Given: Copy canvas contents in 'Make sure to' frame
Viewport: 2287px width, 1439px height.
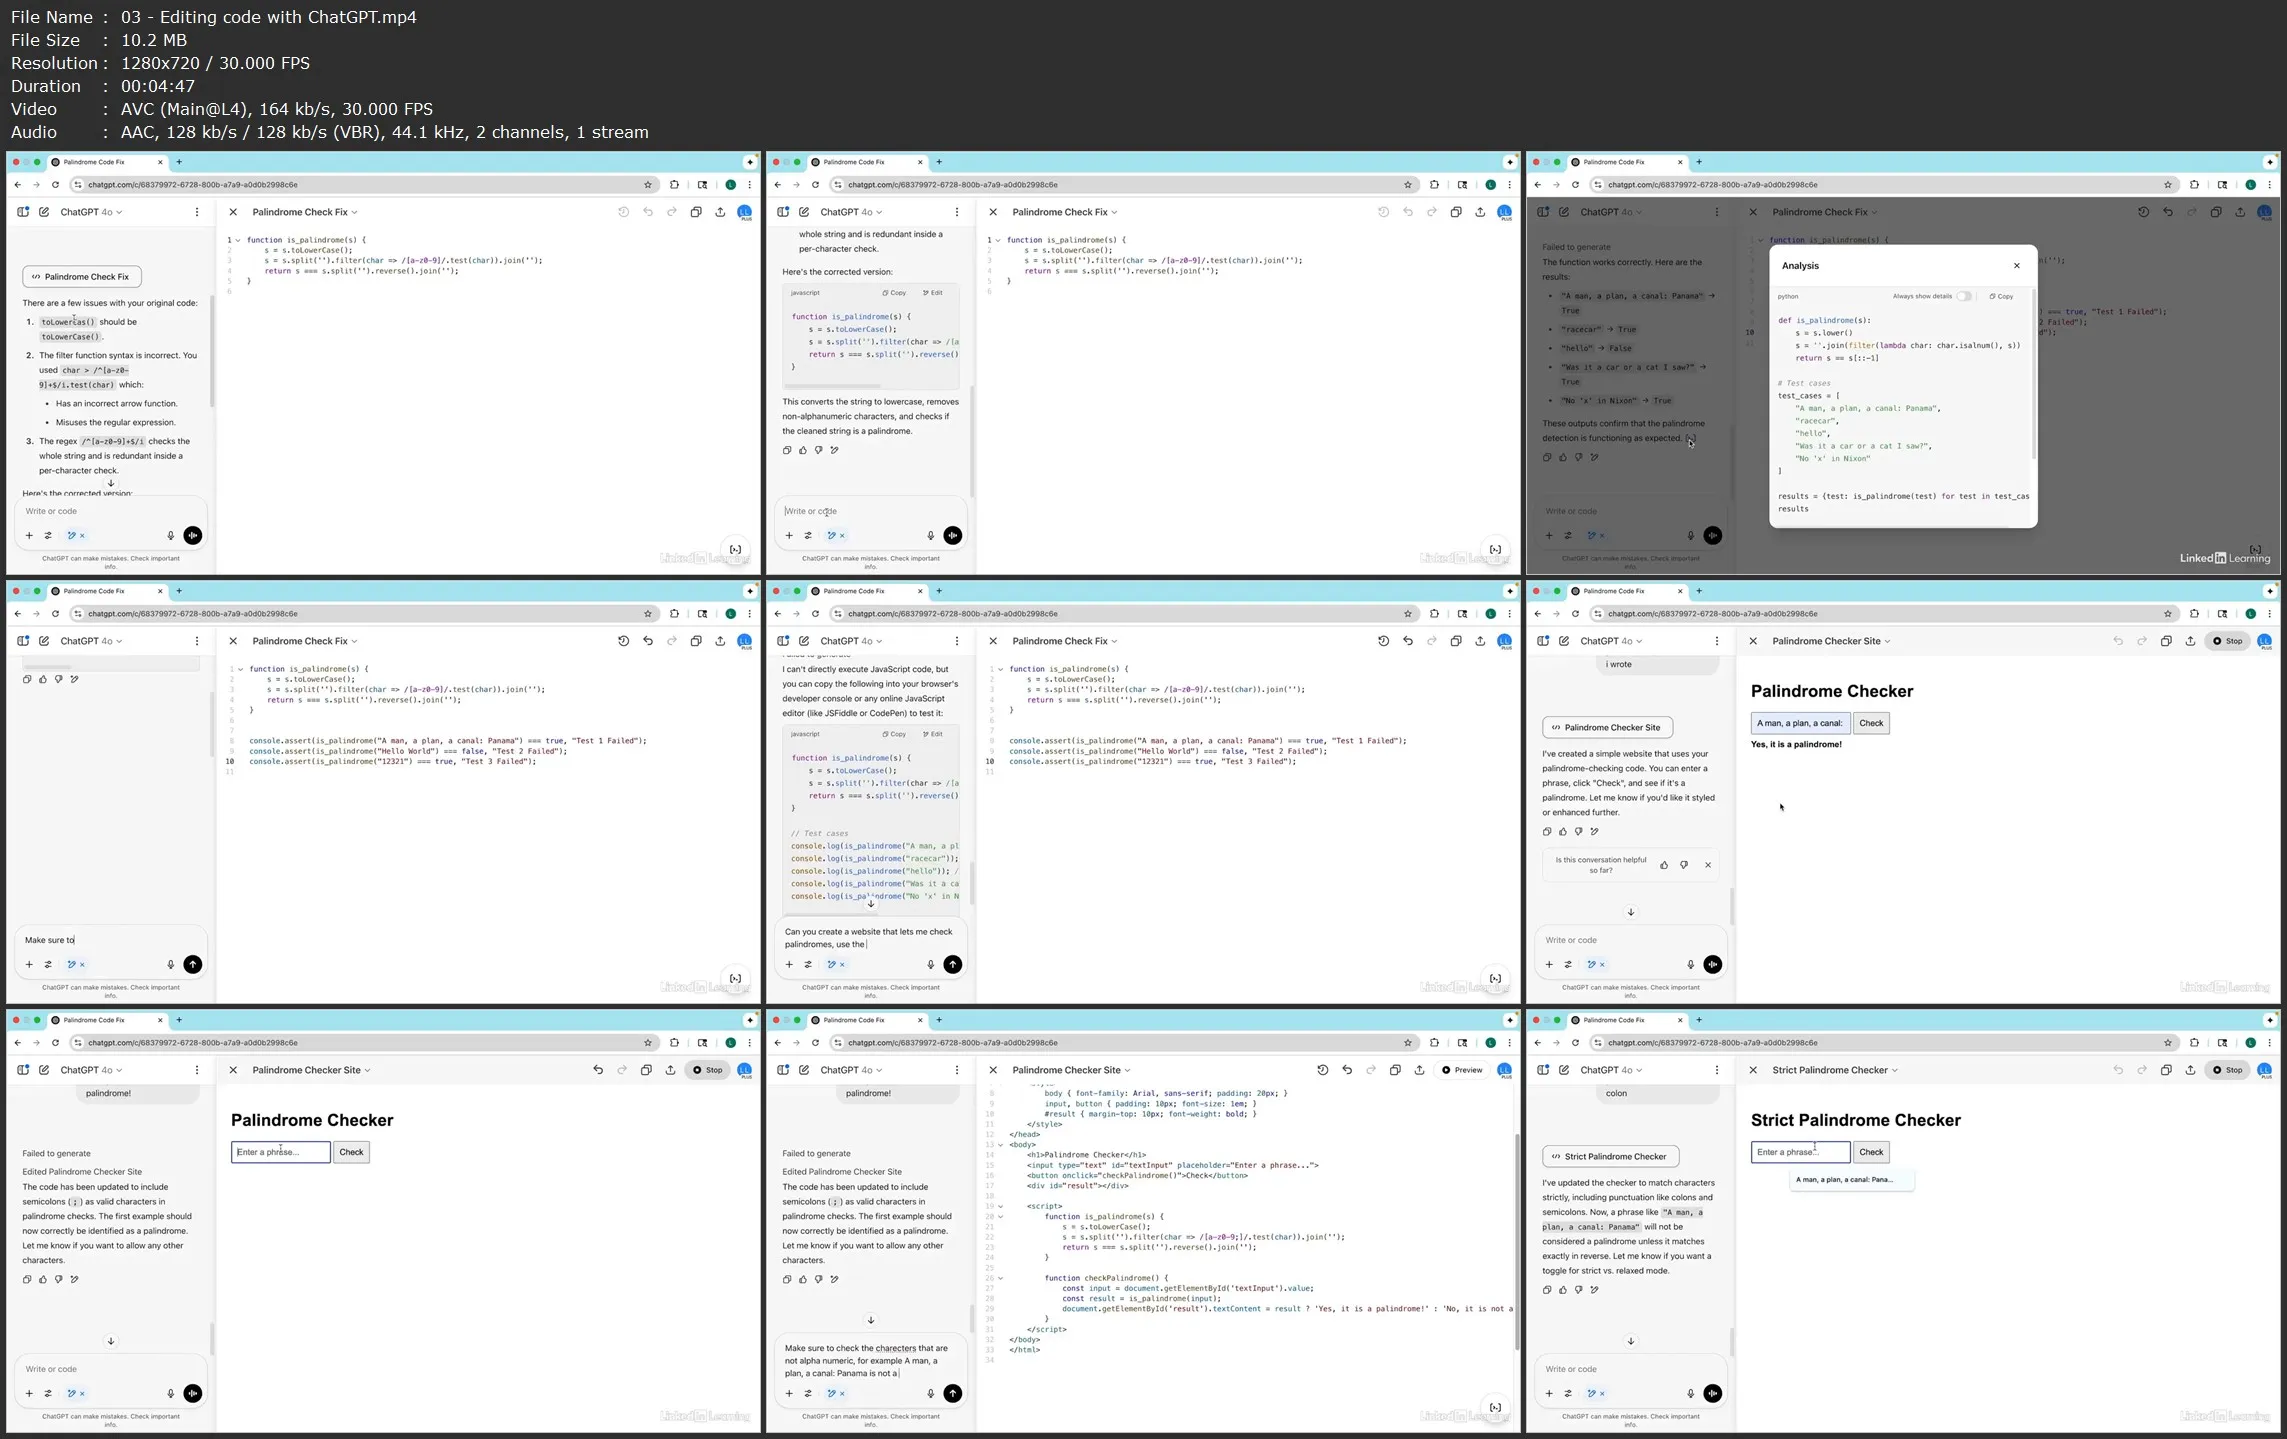Looking at the screenshot, I should click(x=696, y=641).
